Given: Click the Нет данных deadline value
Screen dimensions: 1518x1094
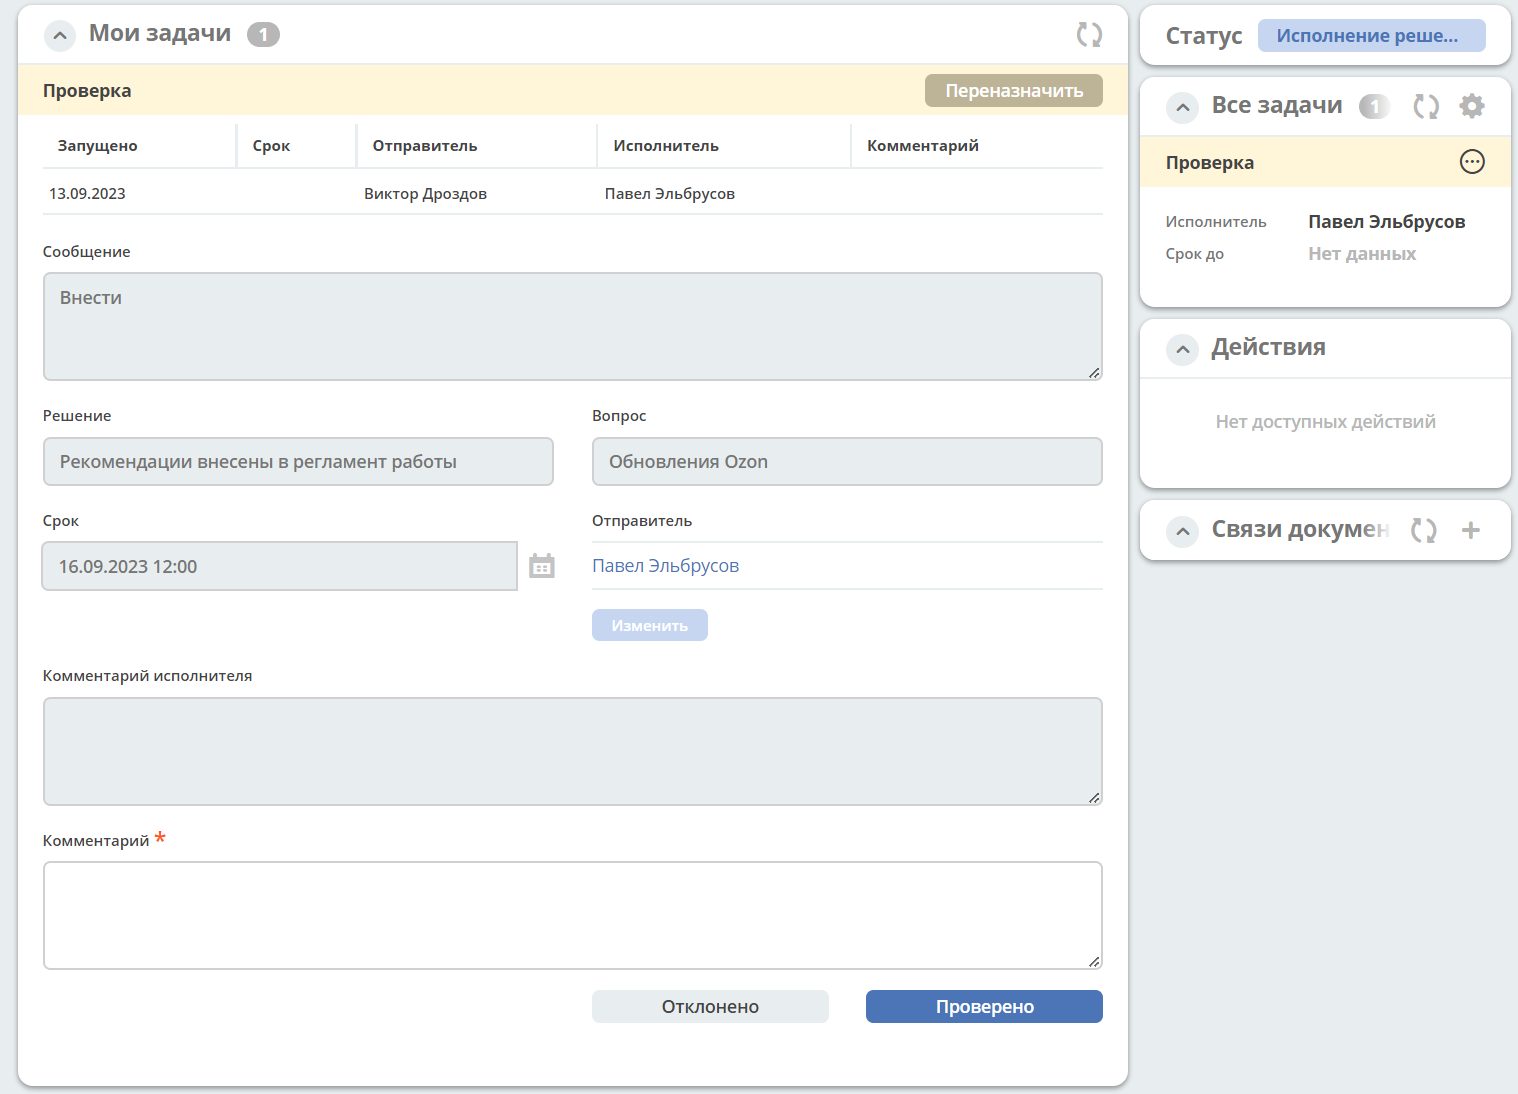Looking at the screenshot, I should tap(1362, 253).
